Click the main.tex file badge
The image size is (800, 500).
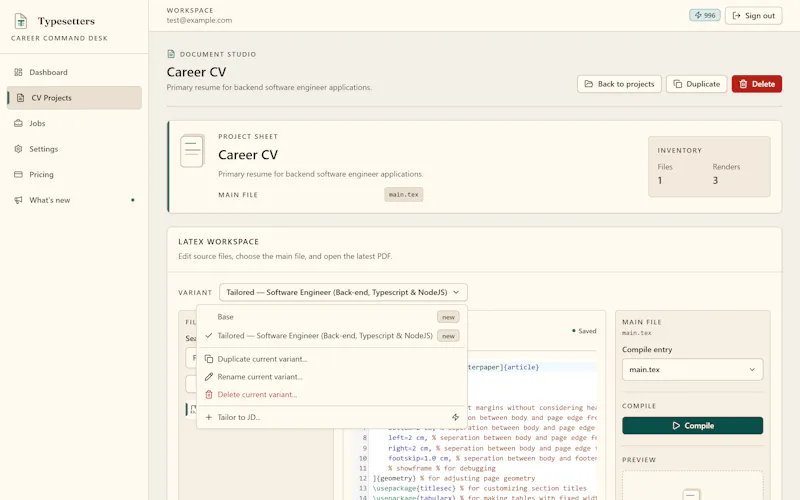(x=404, y=194)
